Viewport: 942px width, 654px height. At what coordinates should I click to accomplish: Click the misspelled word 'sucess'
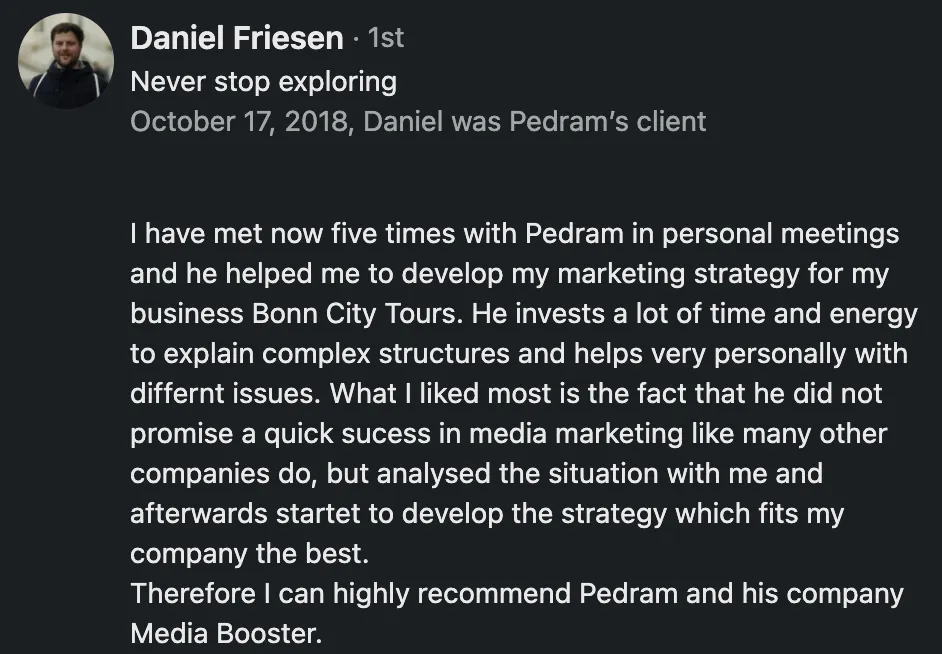(386, 434)
